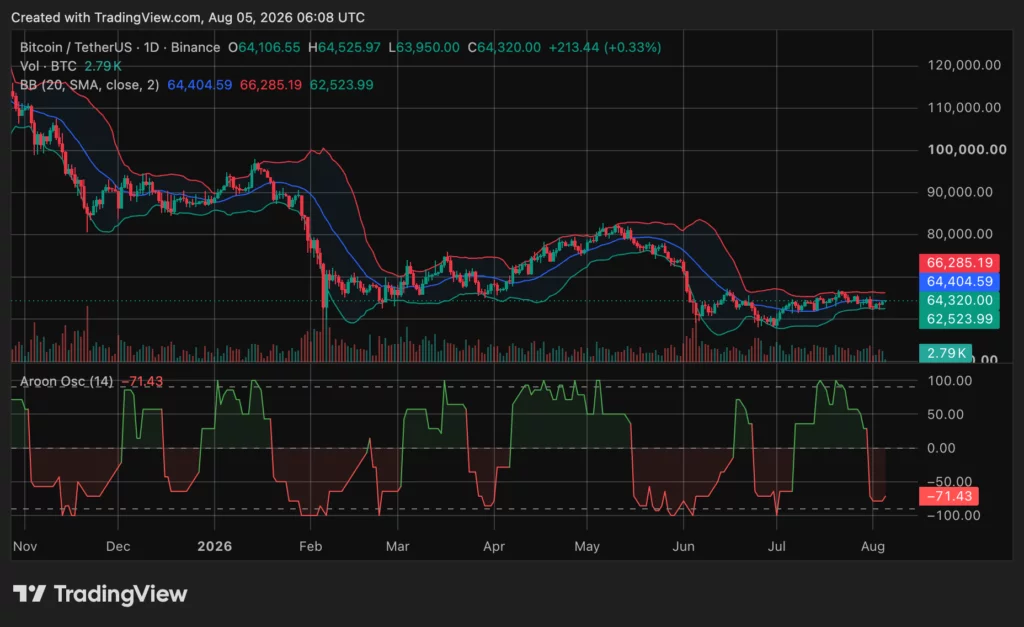Image resolution: width=1024 pixels, height=627 pixels.
Task: Click the low value L63,950.00
Action: (x=424, y=48)
